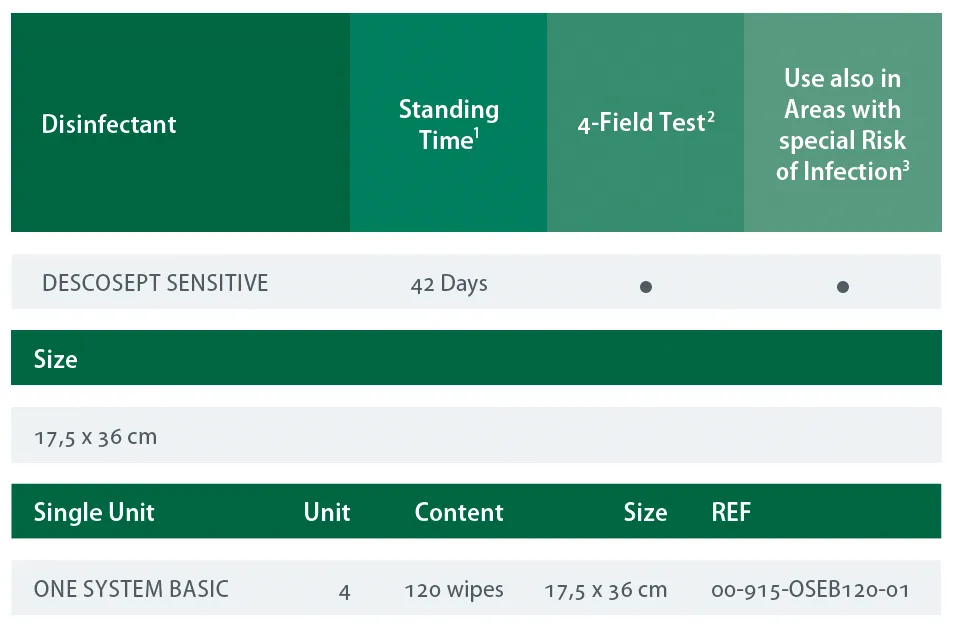958x630 pixels.
Task: Click the DESCOSEPT SENSITIVE product name
Action: click(155, 283)
